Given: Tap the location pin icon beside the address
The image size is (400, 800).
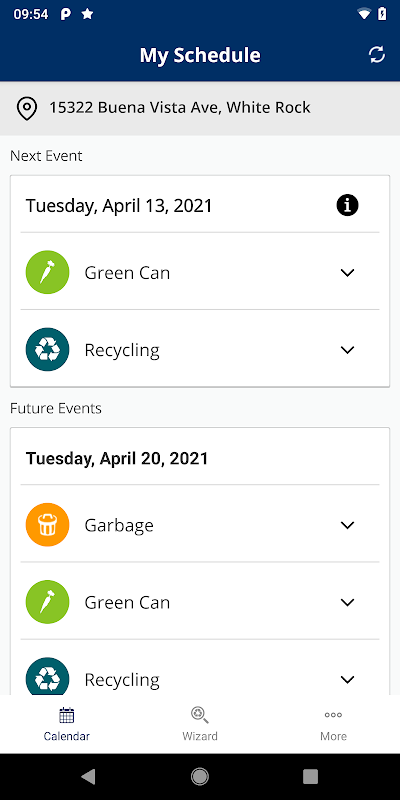Looking at the screenshot, I should point(27,109).
